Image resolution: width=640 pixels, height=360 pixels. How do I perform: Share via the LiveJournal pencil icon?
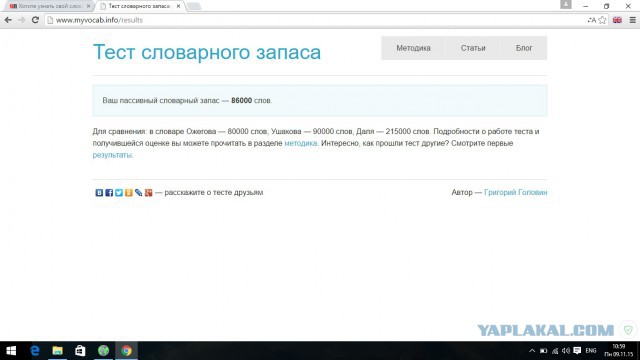(138, 193)
